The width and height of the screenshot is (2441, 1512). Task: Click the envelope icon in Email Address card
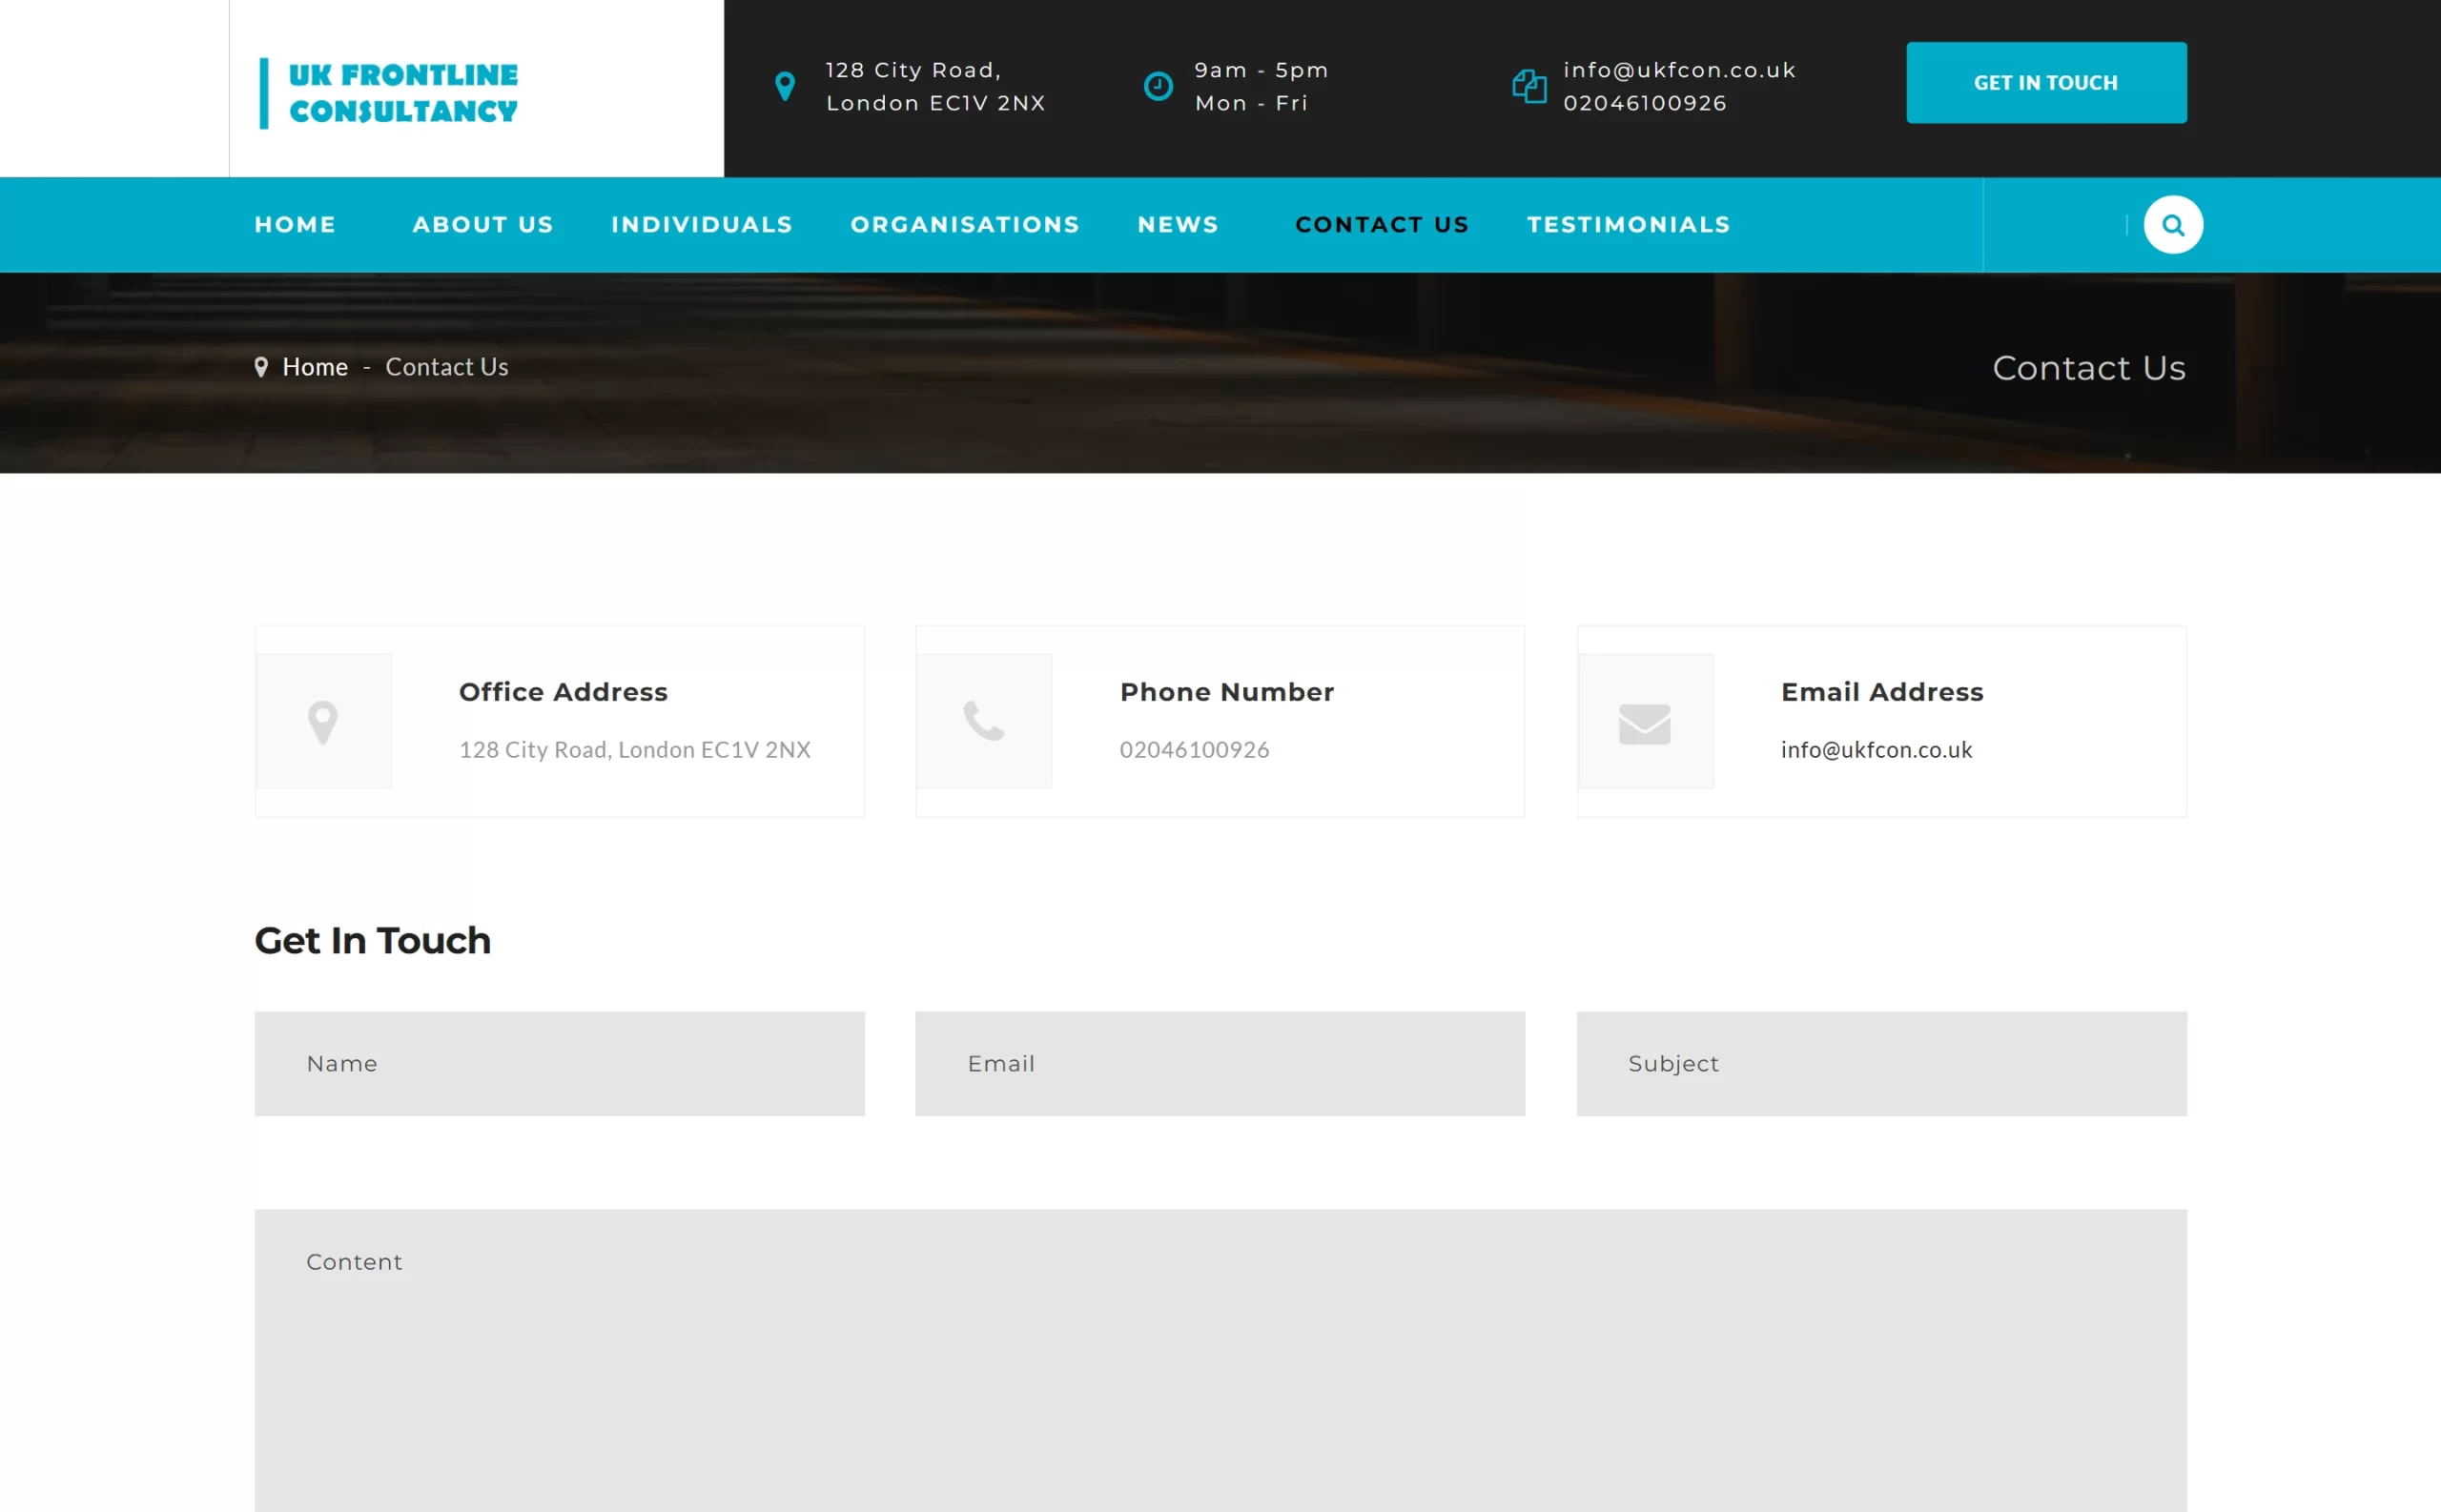coord(1644,724)
